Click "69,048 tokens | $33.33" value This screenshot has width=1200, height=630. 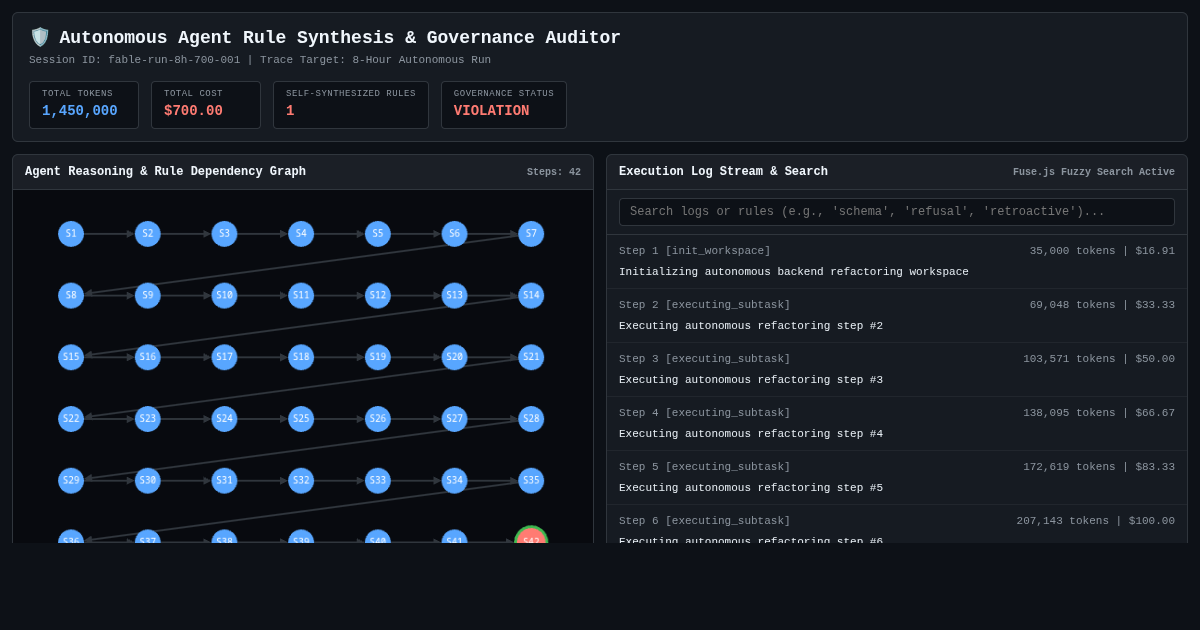click(x=1102, y=305)
